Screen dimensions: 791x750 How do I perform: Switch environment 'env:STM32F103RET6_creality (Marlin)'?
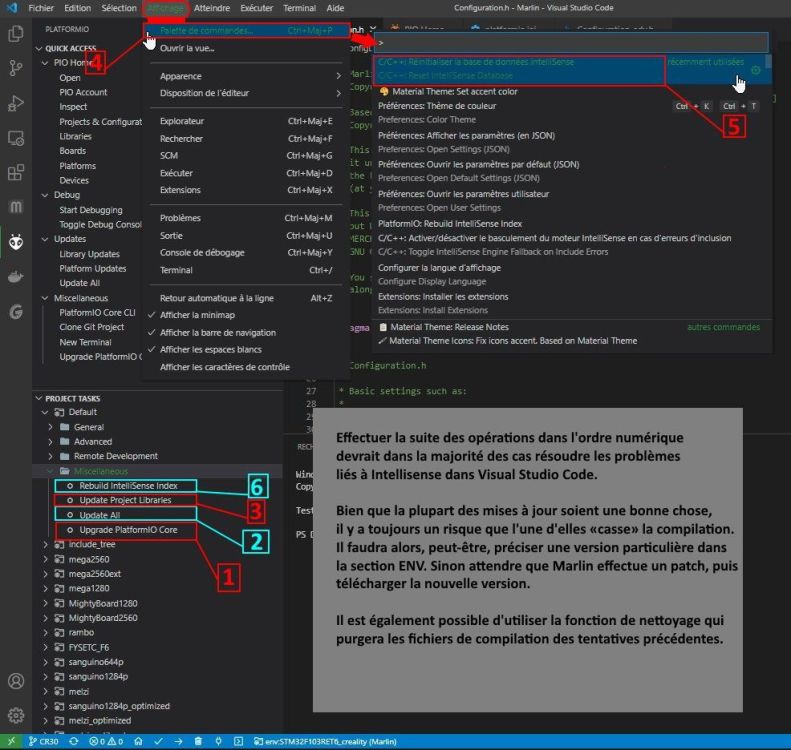click(325, 741)
